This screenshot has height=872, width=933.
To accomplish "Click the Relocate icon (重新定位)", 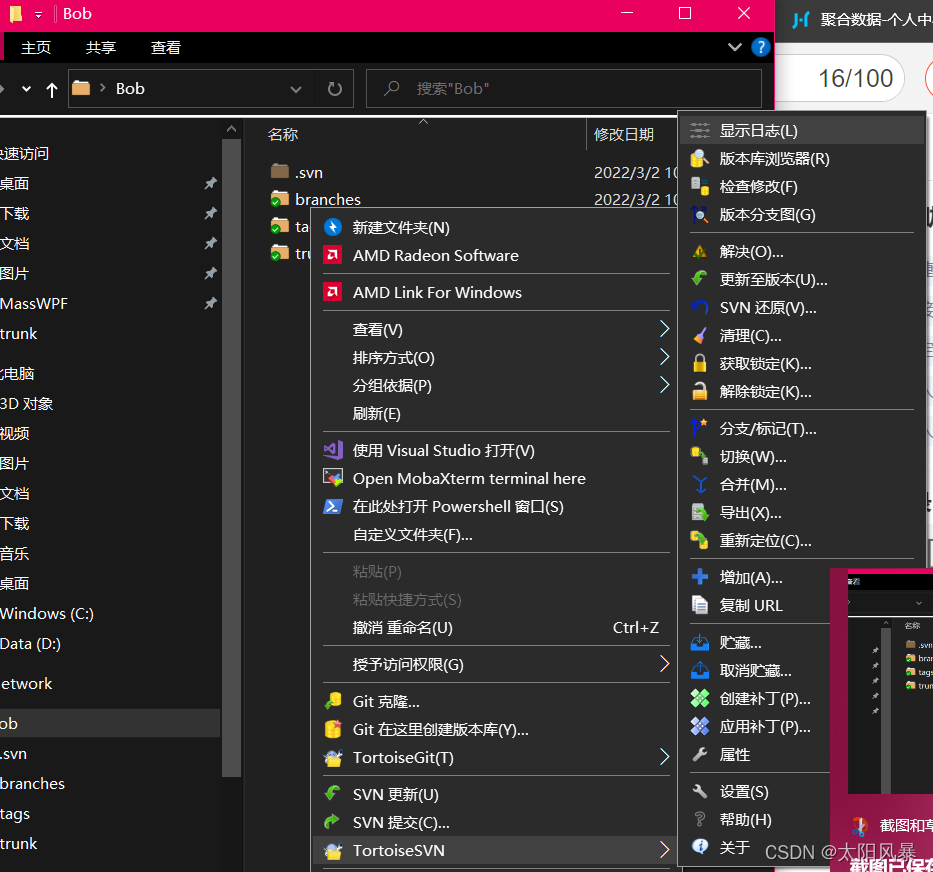I will point(700,540).
